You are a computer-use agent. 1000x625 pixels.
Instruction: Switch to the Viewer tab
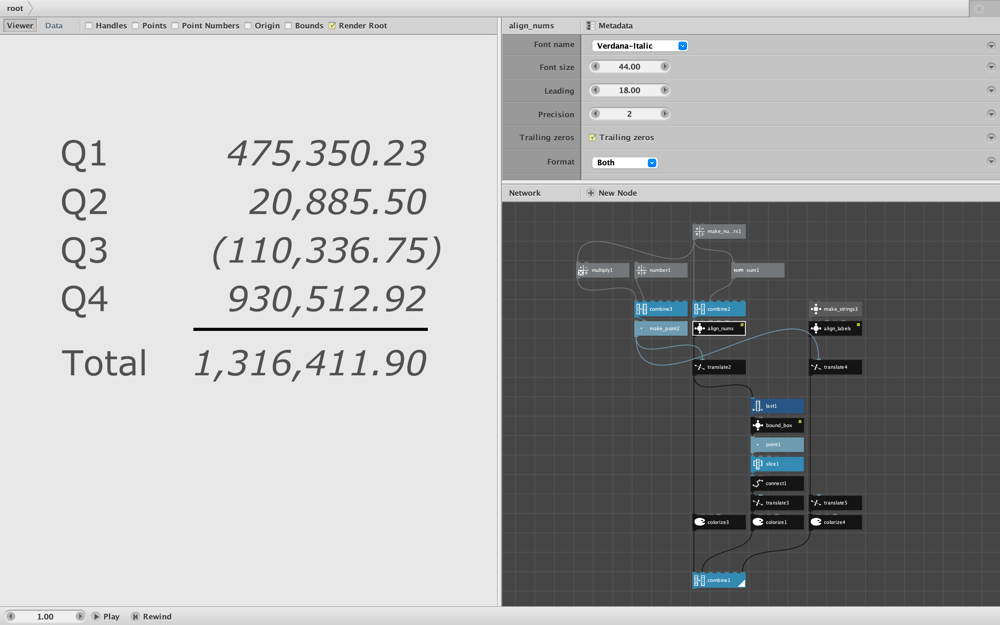click(20, 26)
